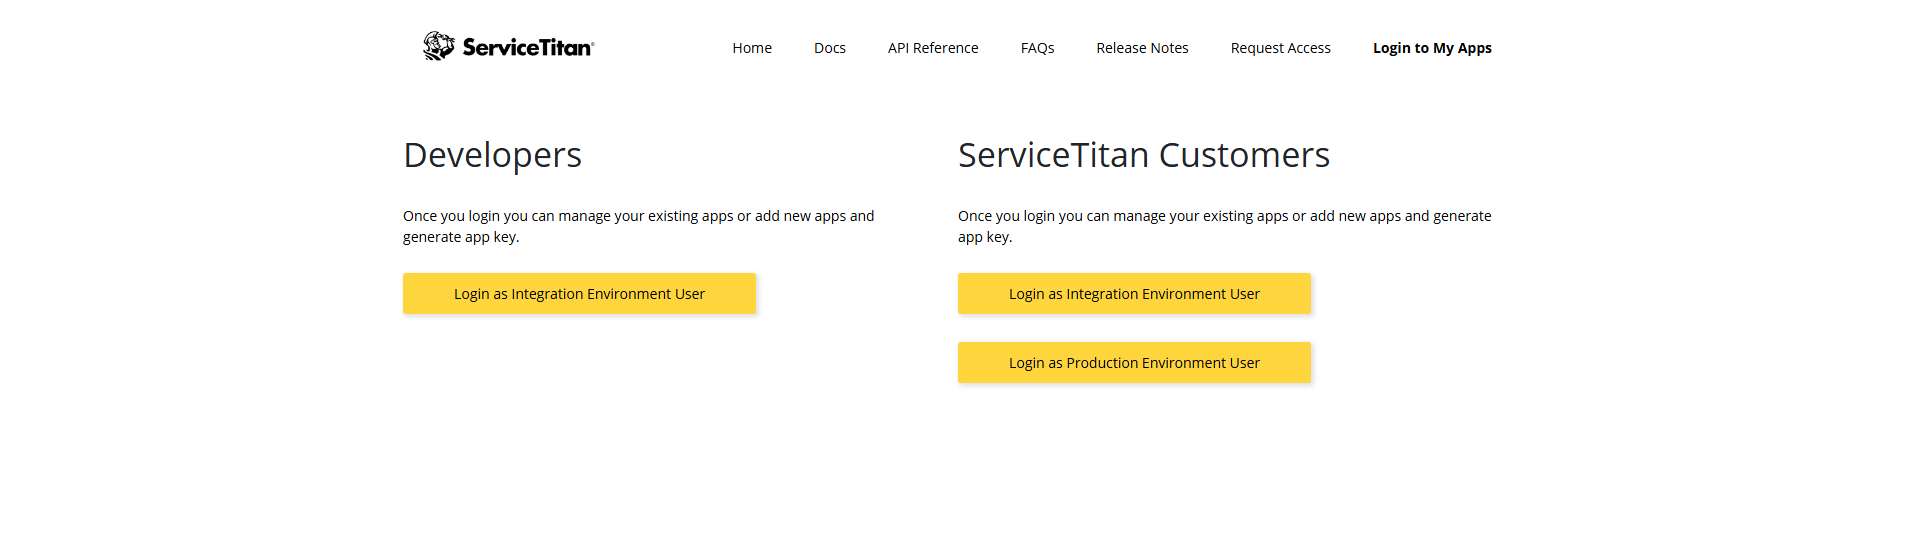Click the ServiceTitan tiger head logo icon
This screenshot has height=533, width=1913.
(x=438, y=46)
